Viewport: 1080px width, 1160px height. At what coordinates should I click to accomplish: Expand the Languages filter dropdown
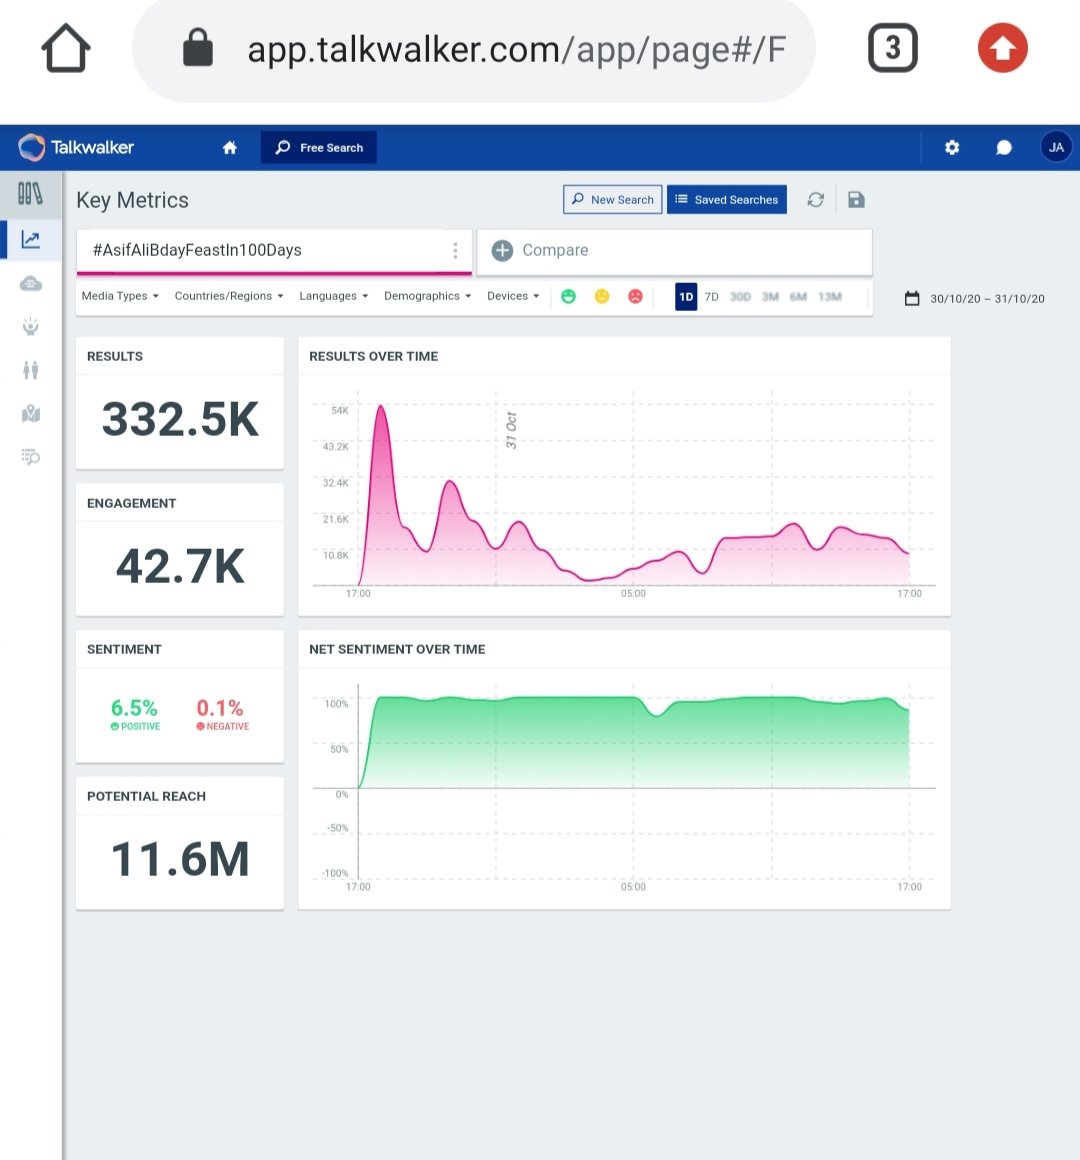(334, 296)
